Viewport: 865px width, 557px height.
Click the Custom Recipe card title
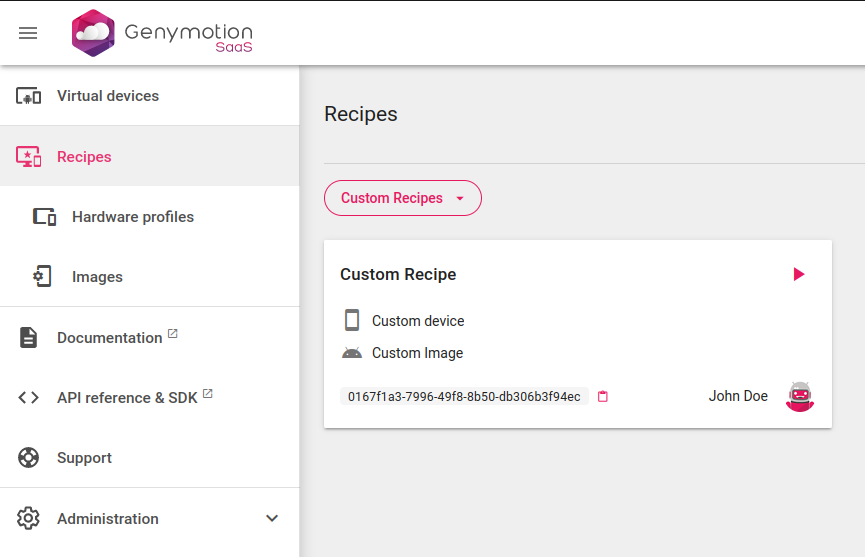point(398,274)
